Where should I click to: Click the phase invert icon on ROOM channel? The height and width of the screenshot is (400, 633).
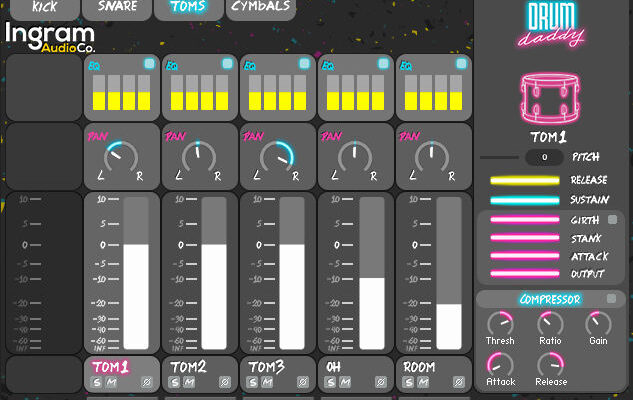tap(459, 382)
